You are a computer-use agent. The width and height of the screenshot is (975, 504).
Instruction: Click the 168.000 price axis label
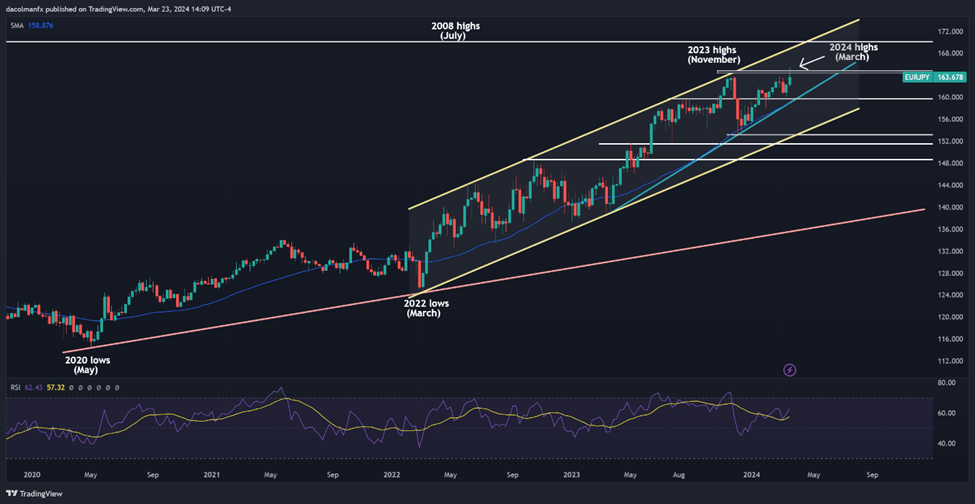952,53
